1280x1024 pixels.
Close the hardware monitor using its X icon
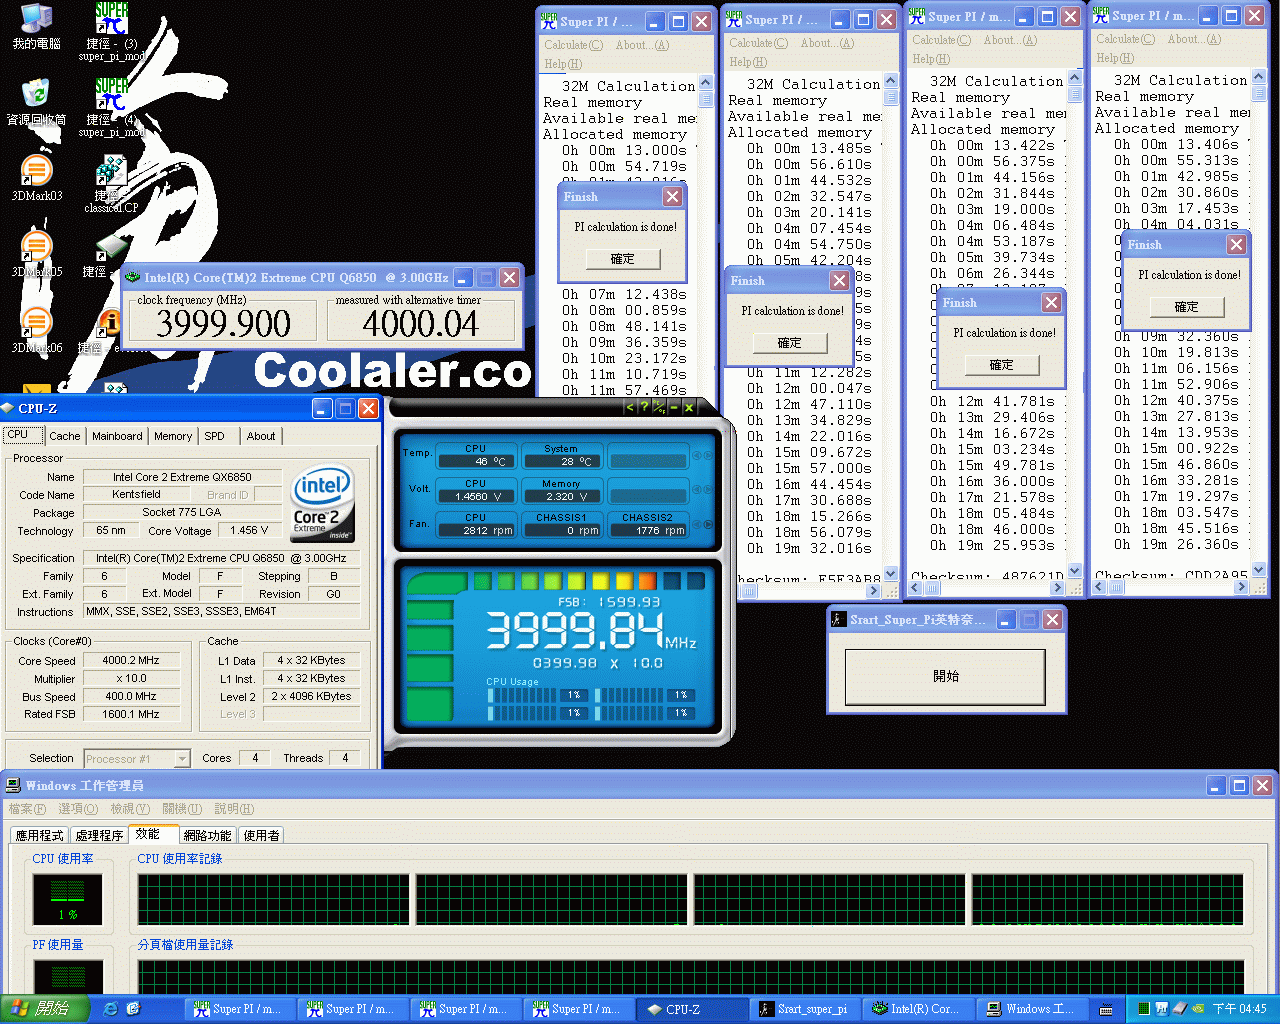[689, 407]
